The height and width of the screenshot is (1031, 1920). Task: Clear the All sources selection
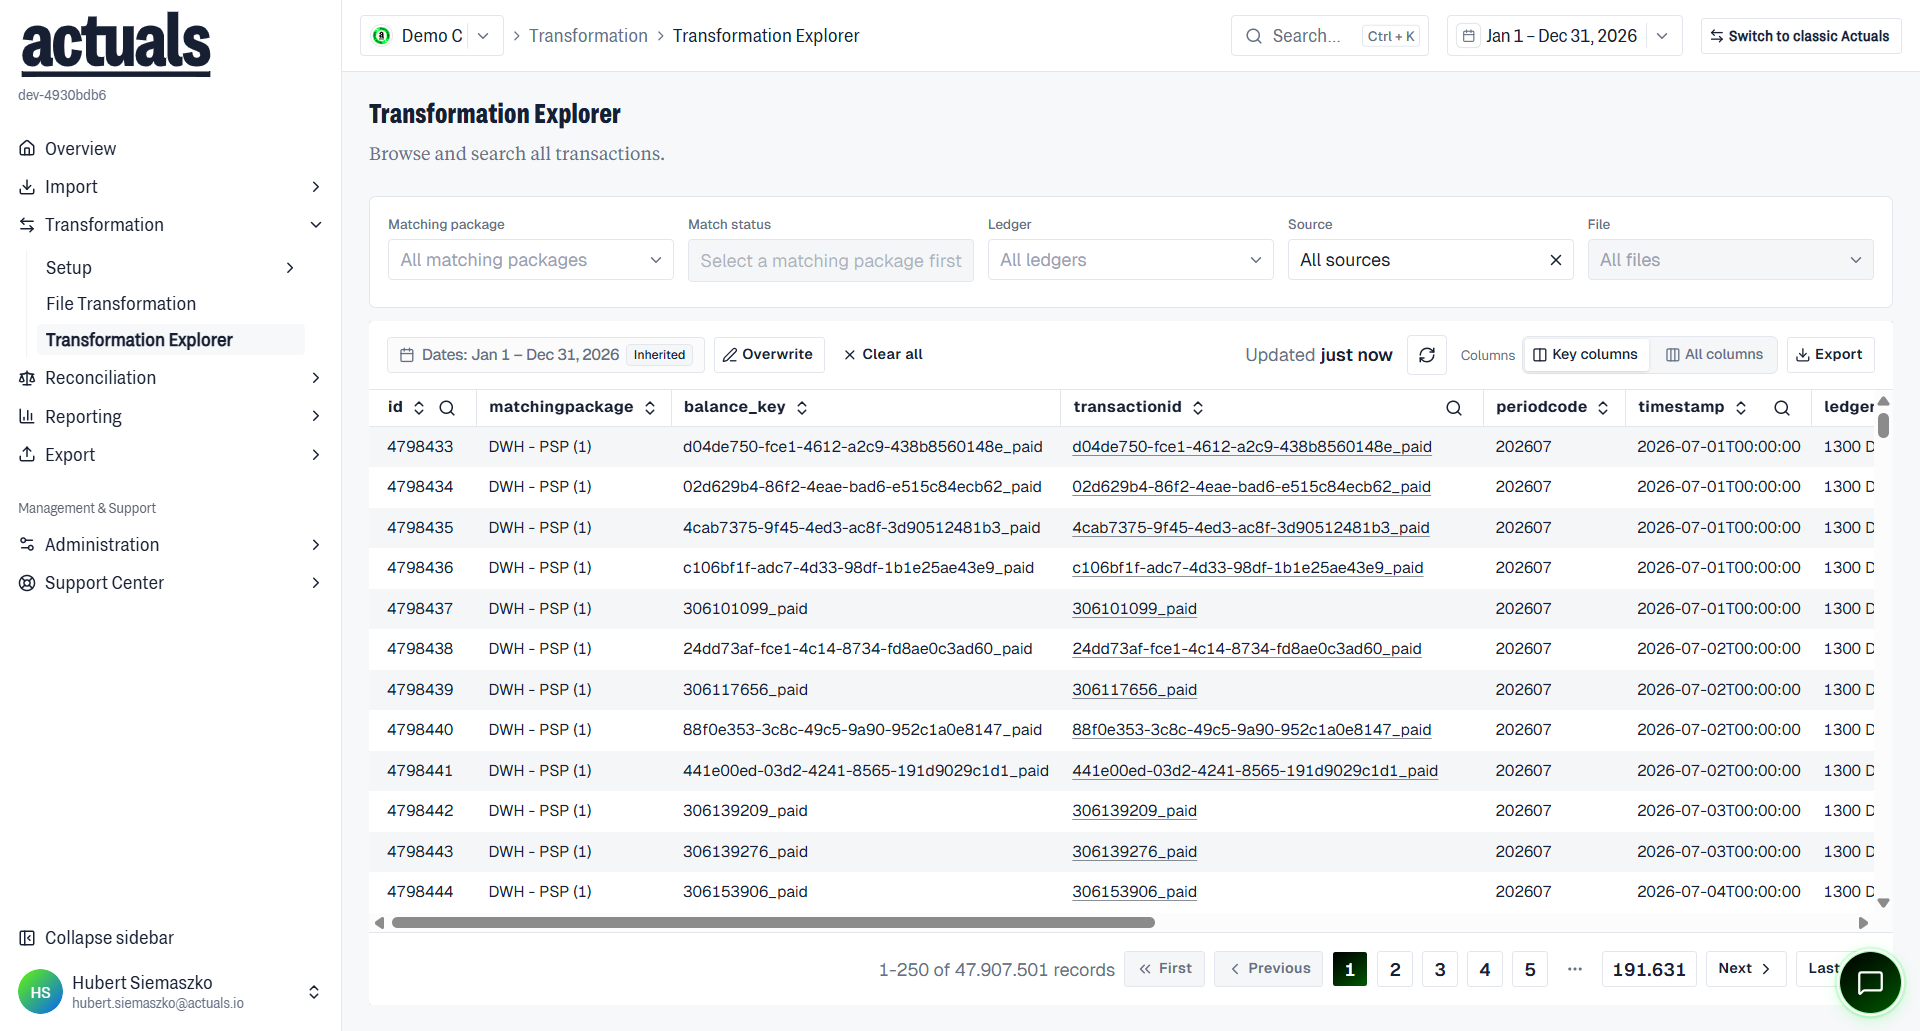pos(1556,260)
